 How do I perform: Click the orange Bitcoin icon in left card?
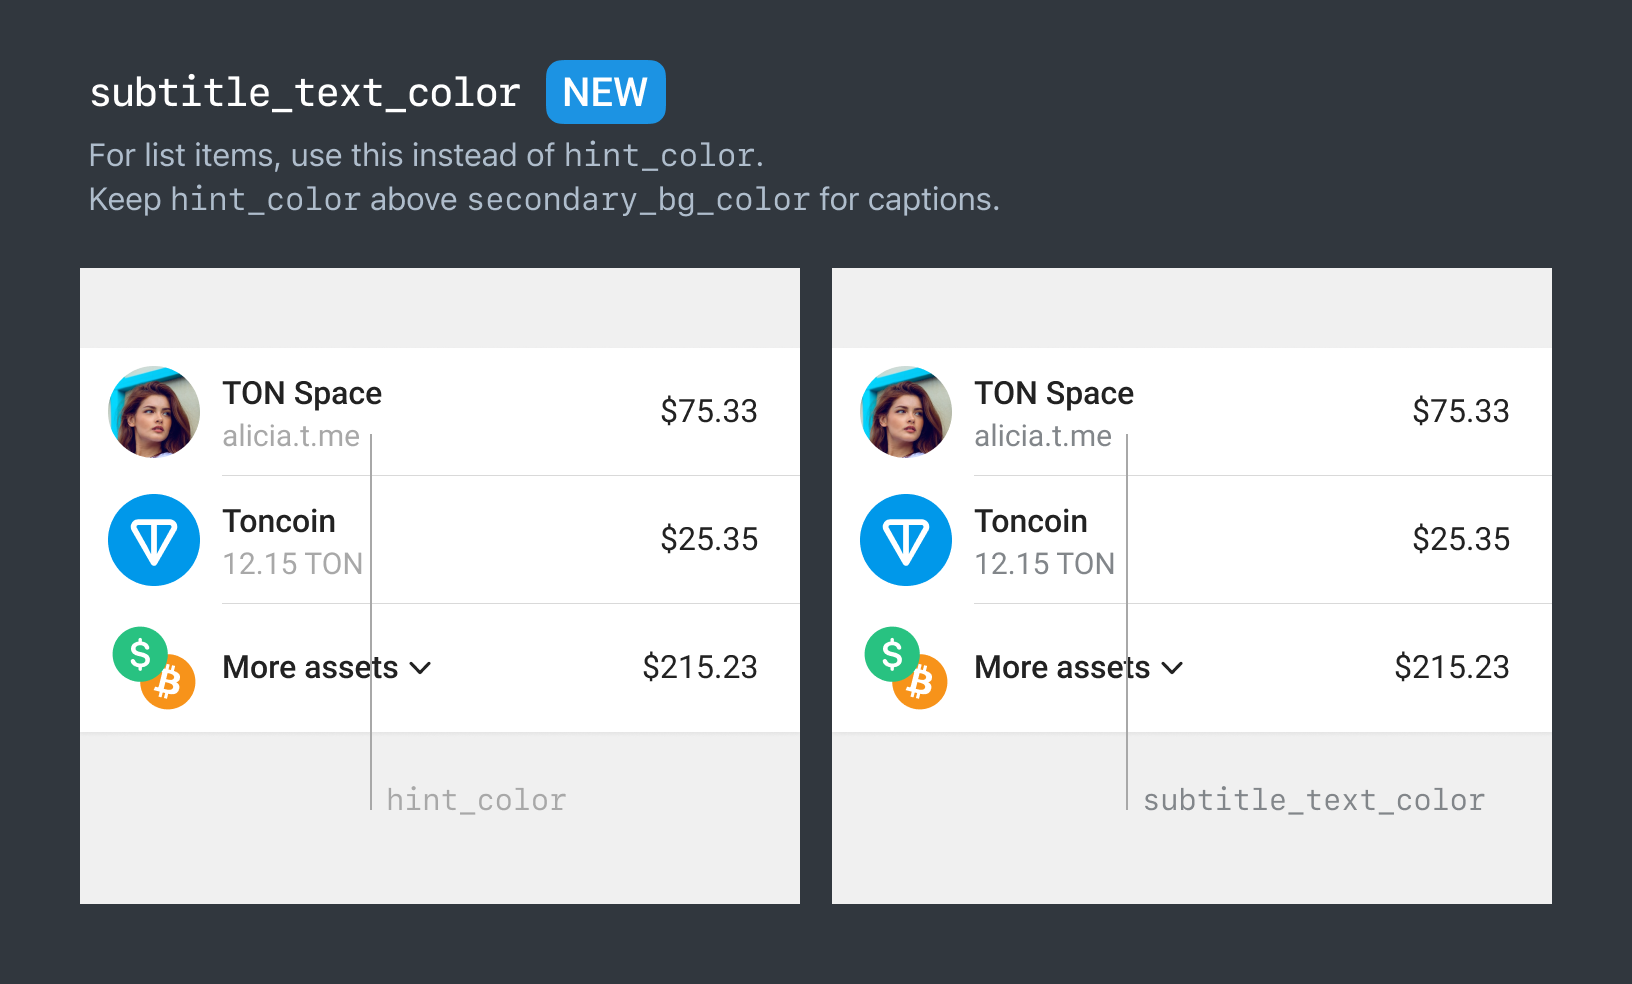(170, 683)
